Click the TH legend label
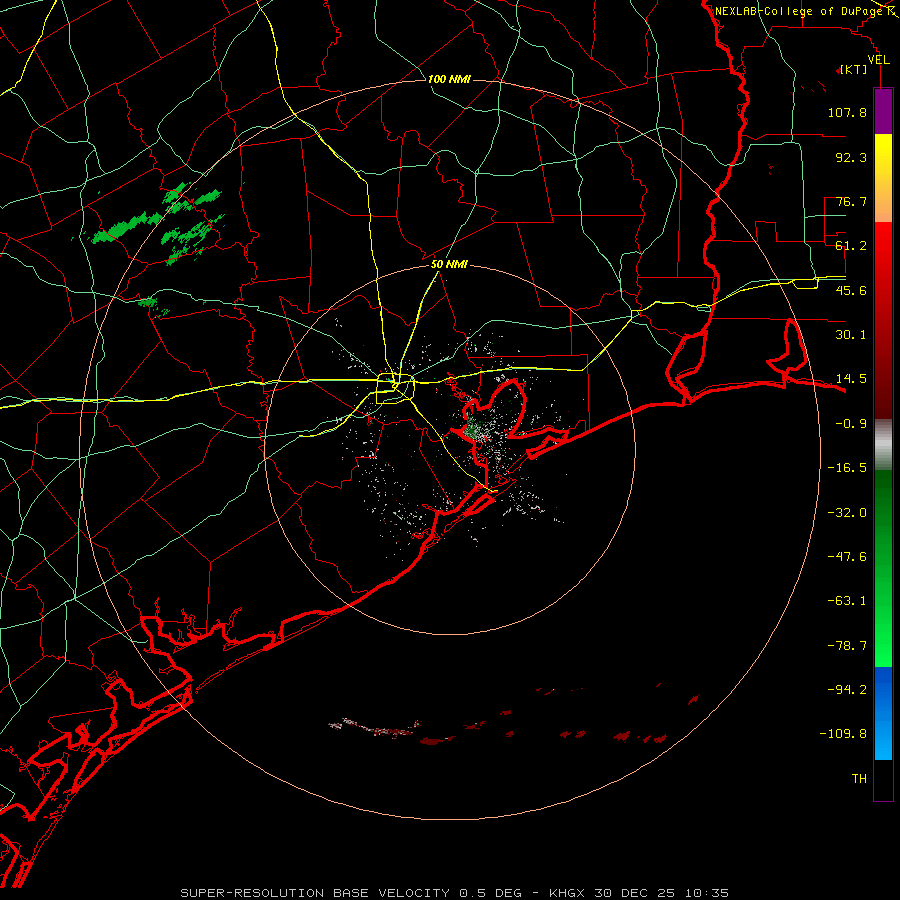This screenshot has width=900, height=900. pos(859,779)
